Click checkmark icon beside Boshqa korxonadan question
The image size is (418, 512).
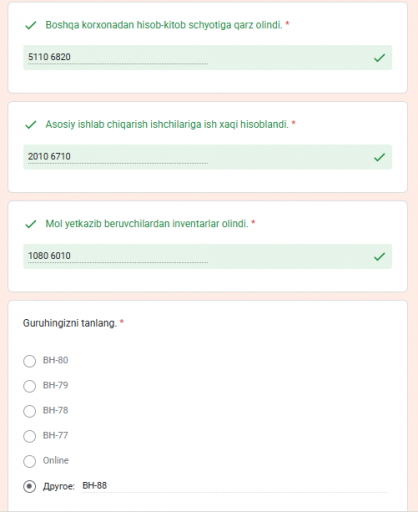pos(31,25)
